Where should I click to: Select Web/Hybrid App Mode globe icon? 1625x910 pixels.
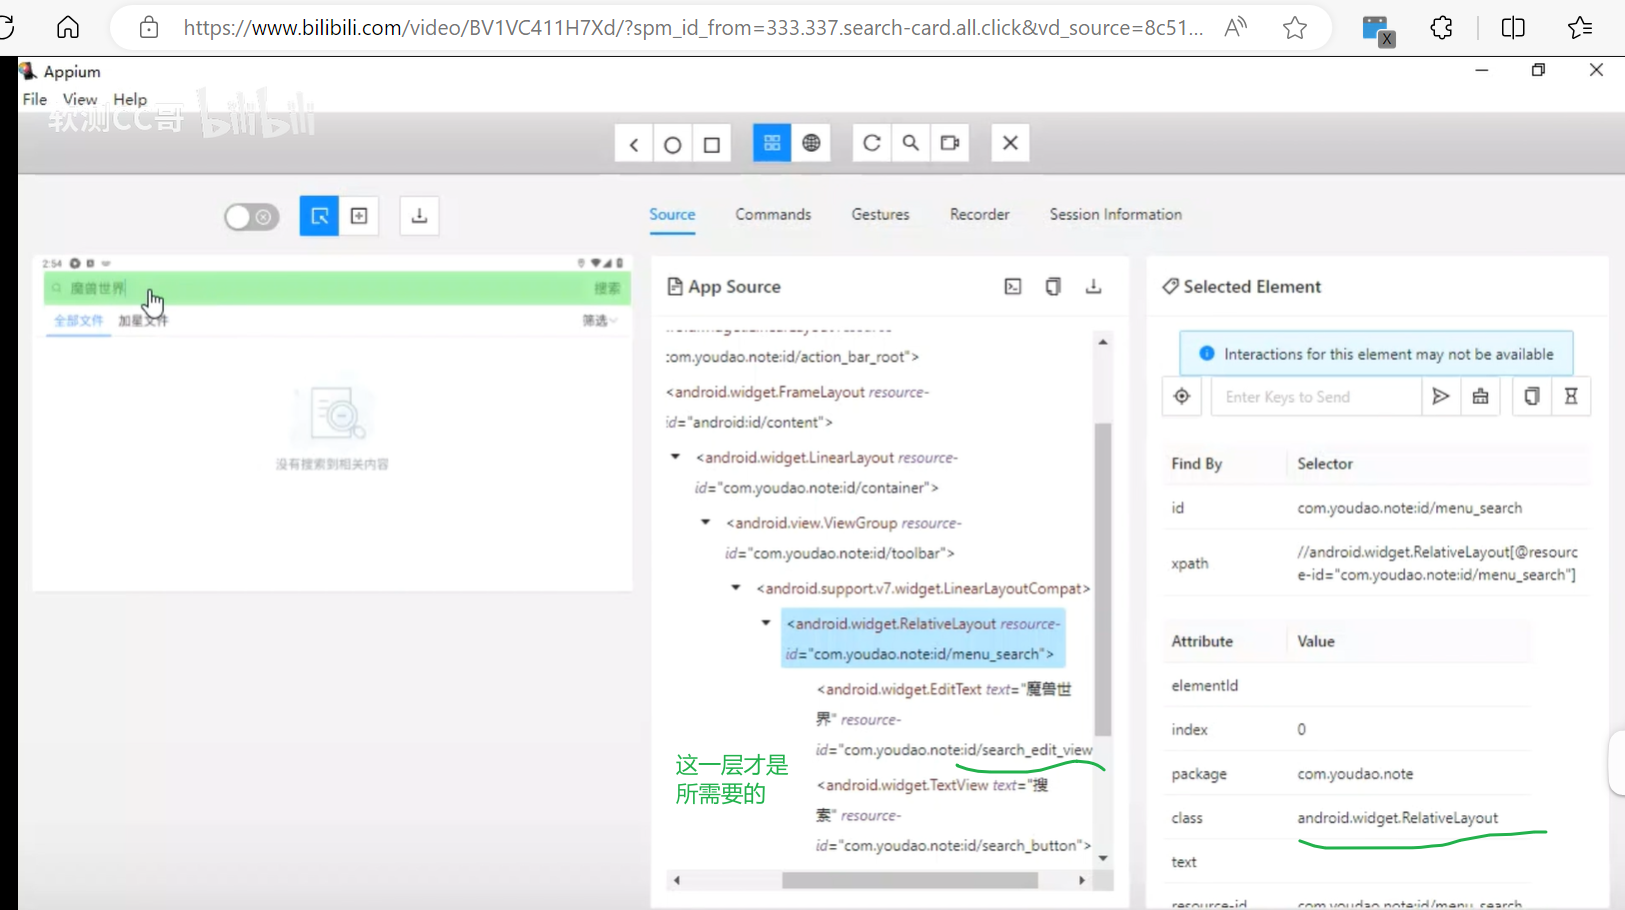pos(811,143)
